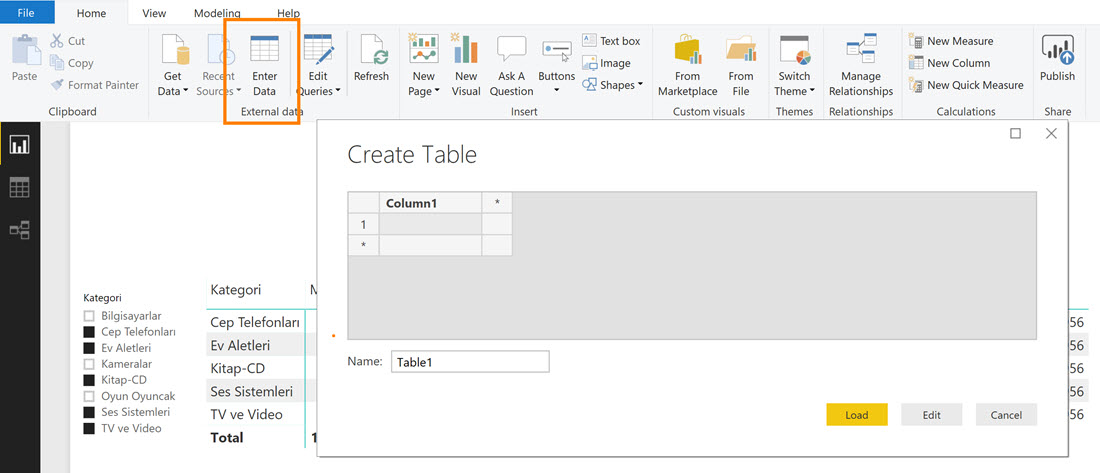Image resolution: width=1100 pixels, height=473 pixels.
Task: Insert an Image
Action: (x=606, y=63)
